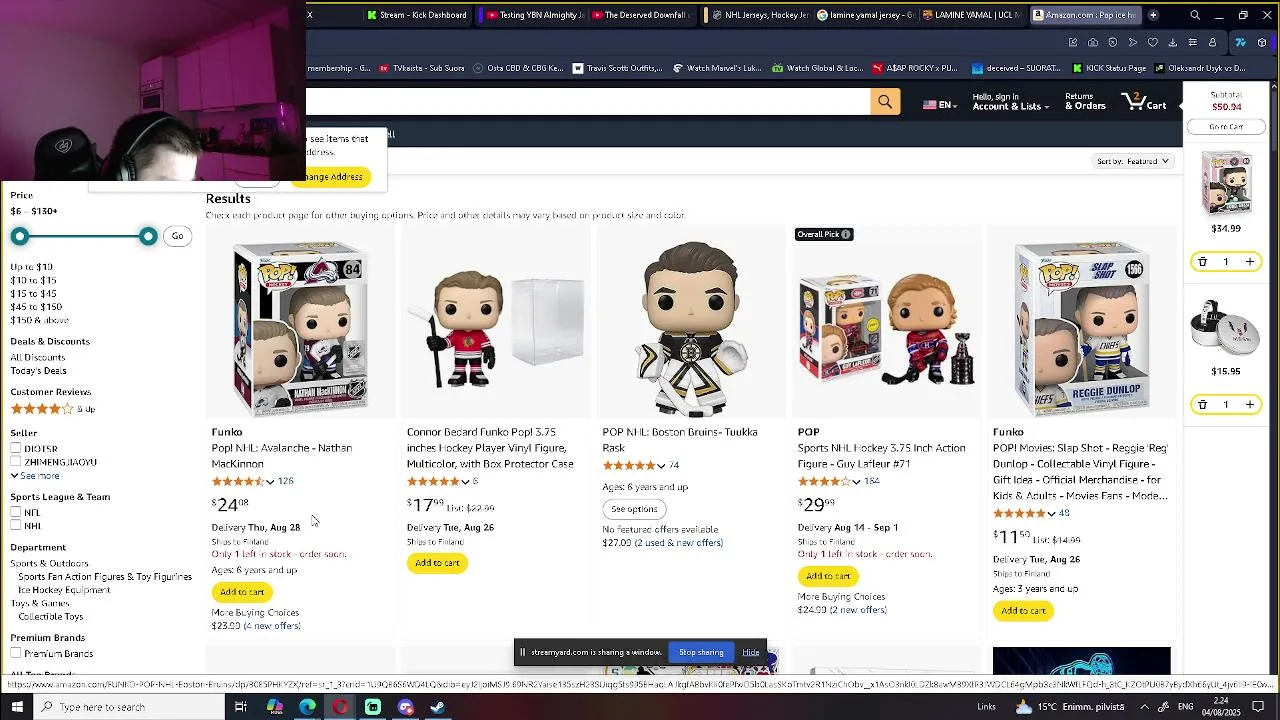Open the Reggie Dunlop Slap Shot product image
Image resolution: width=1280 pixels, height=720 pixels.
coord(1081,328)
